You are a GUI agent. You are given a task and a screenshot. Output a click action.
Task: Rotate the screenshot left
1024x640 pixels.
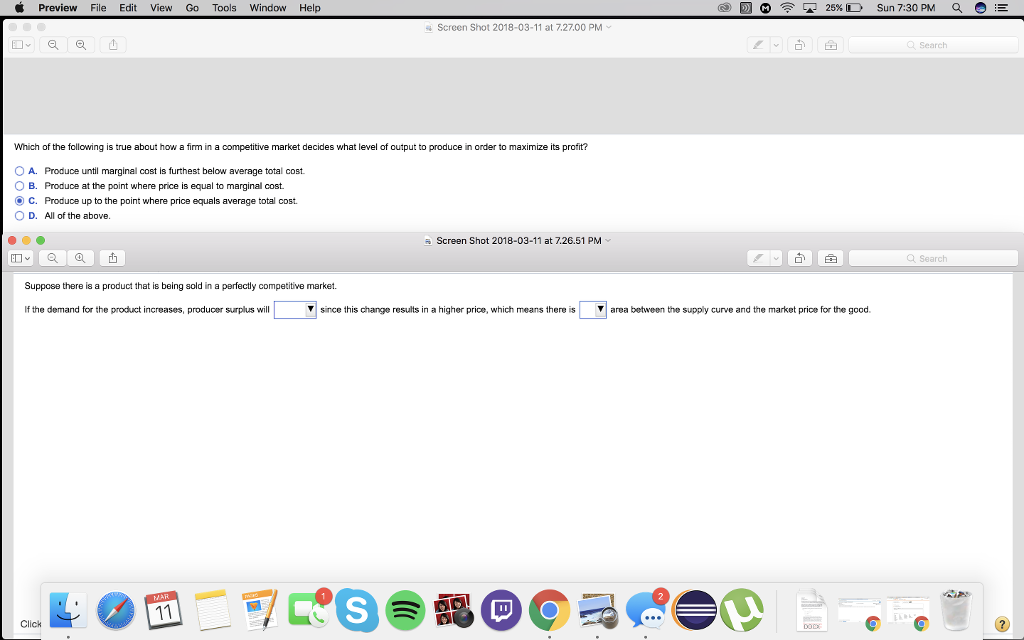click(x=799, y=257)
